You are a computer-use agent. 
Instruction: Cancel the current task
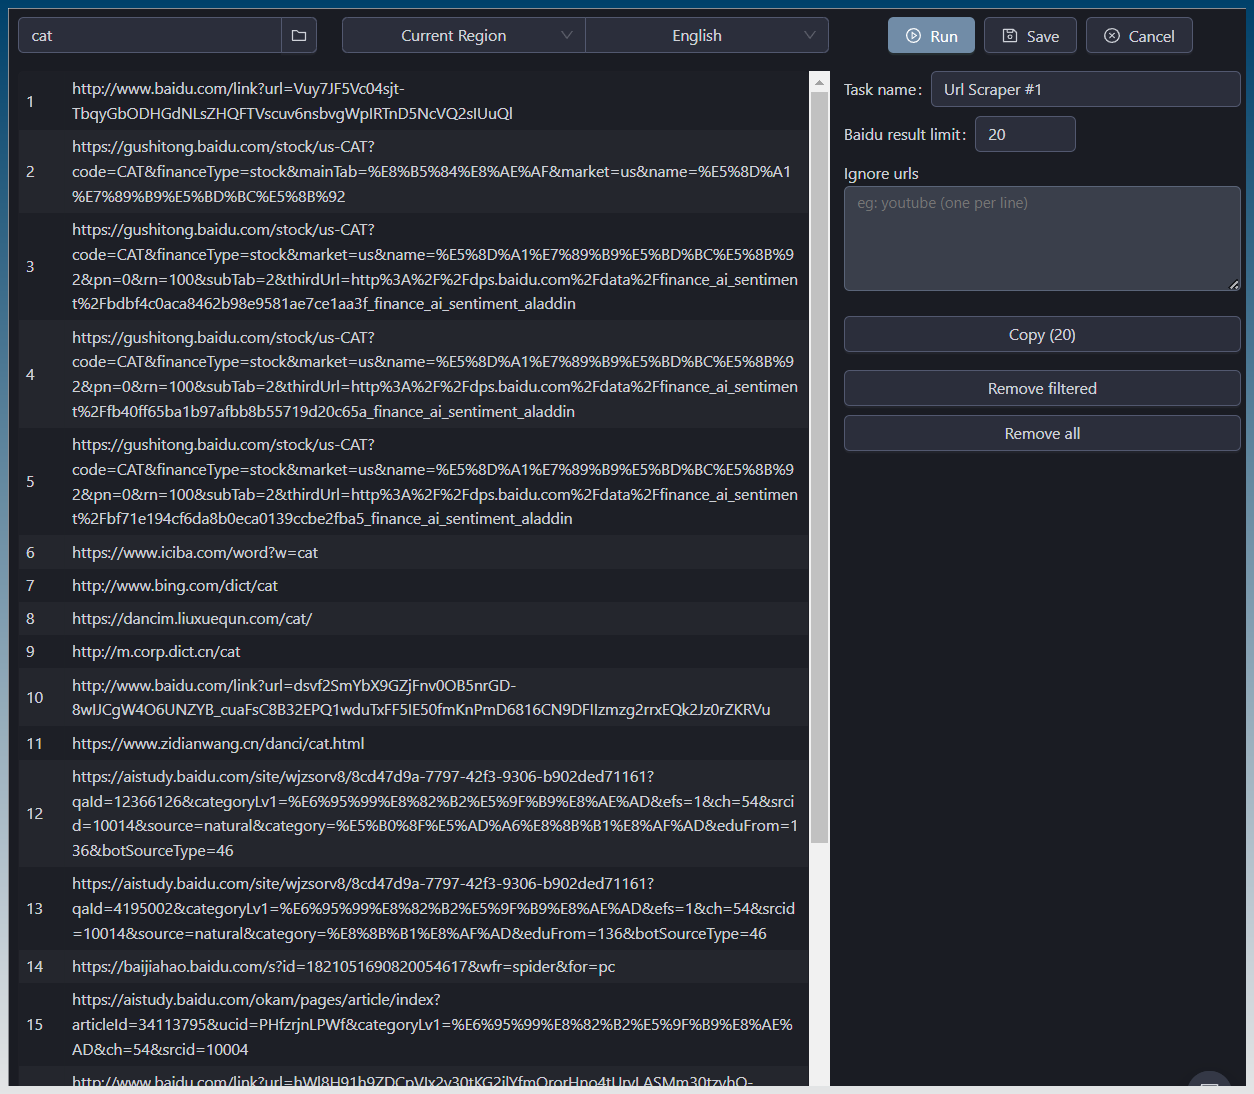pos(1139,36)
